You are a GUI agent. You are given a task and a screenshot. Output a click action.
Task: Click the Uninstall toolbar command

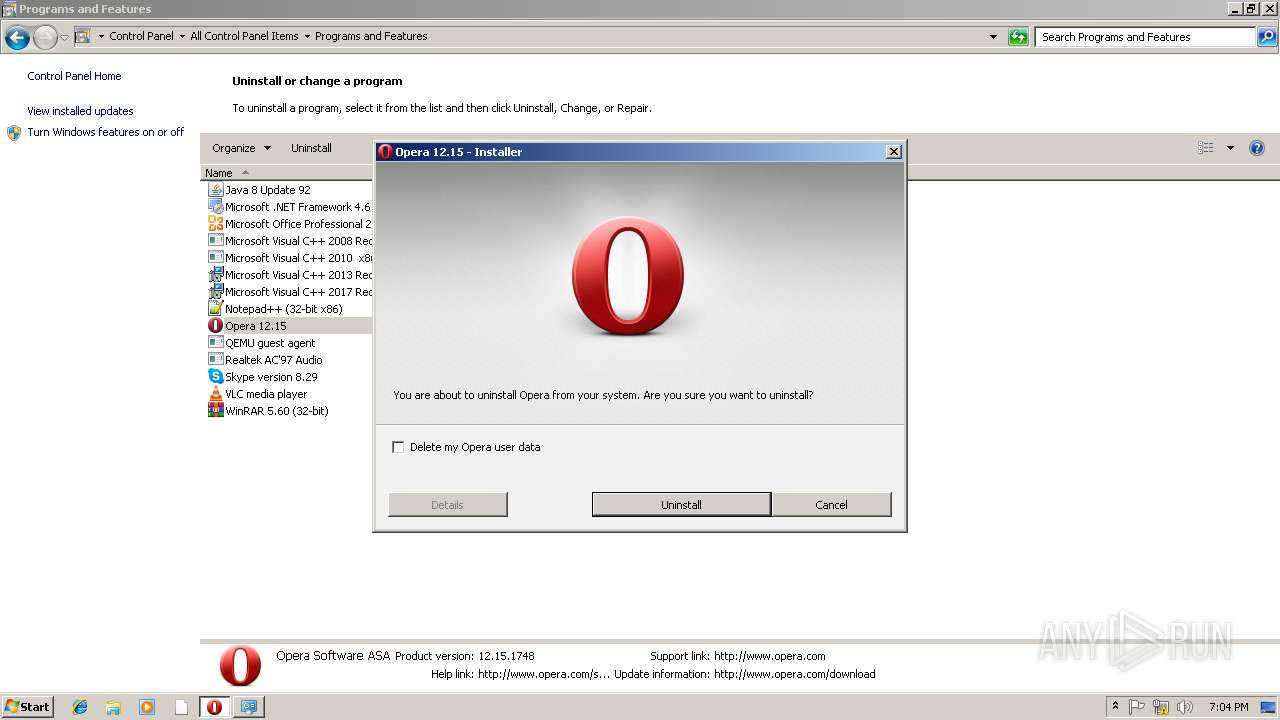(x=311, y=148)
